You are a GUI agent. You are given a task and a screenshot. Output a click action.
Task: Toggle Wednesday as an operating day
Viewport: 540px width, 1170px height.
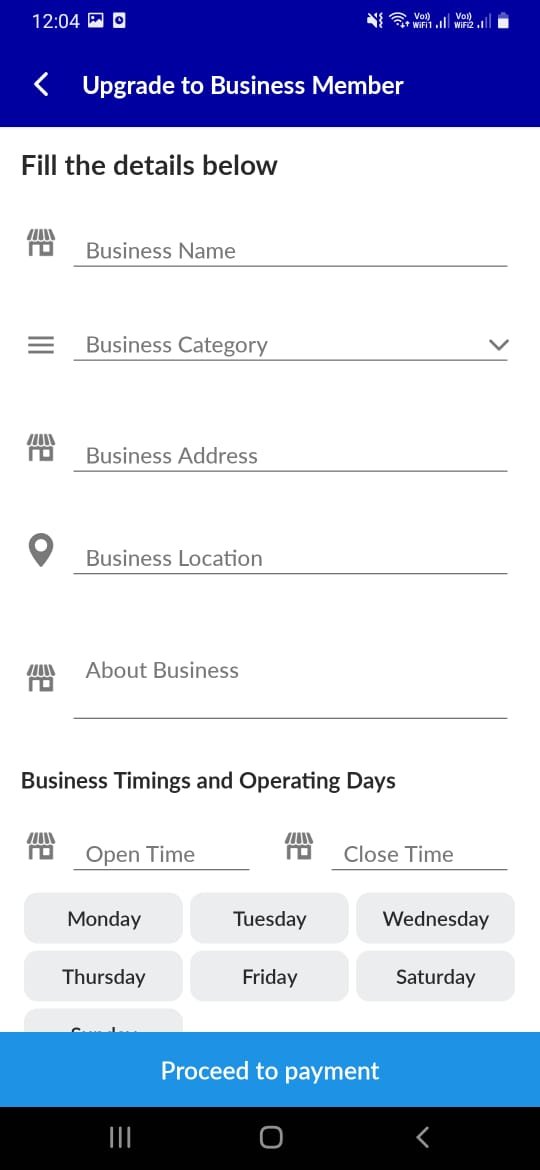point(436,919)
